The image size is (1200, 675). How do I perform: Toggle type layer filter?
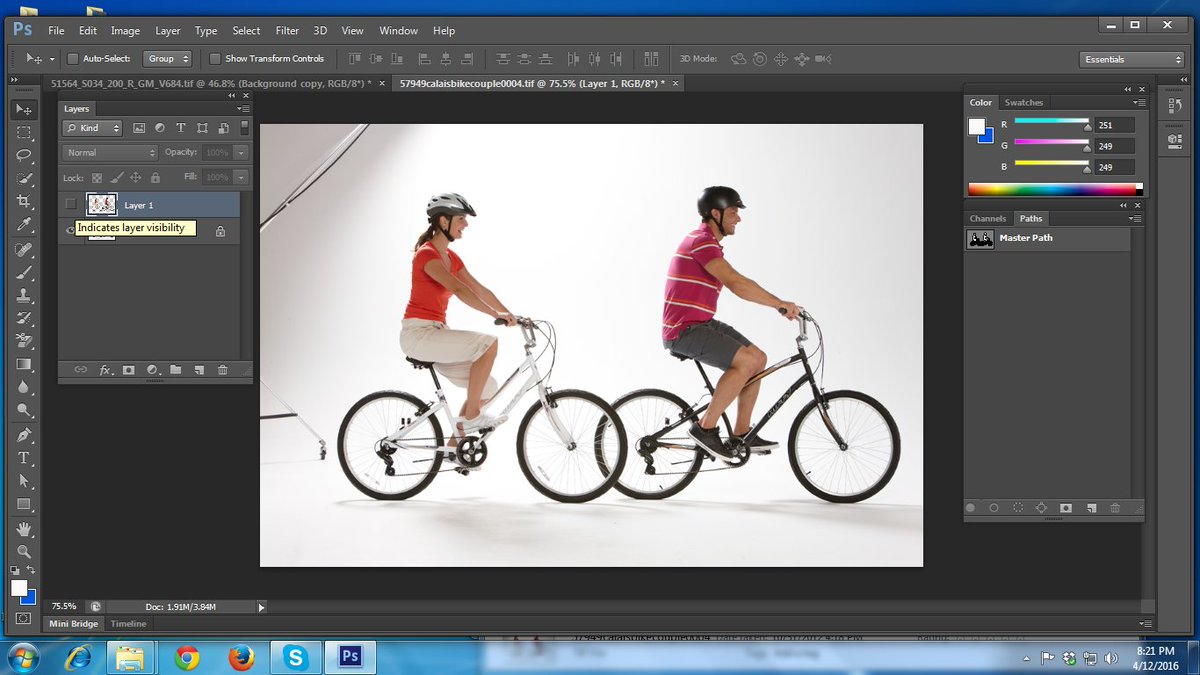coord(181,128)
